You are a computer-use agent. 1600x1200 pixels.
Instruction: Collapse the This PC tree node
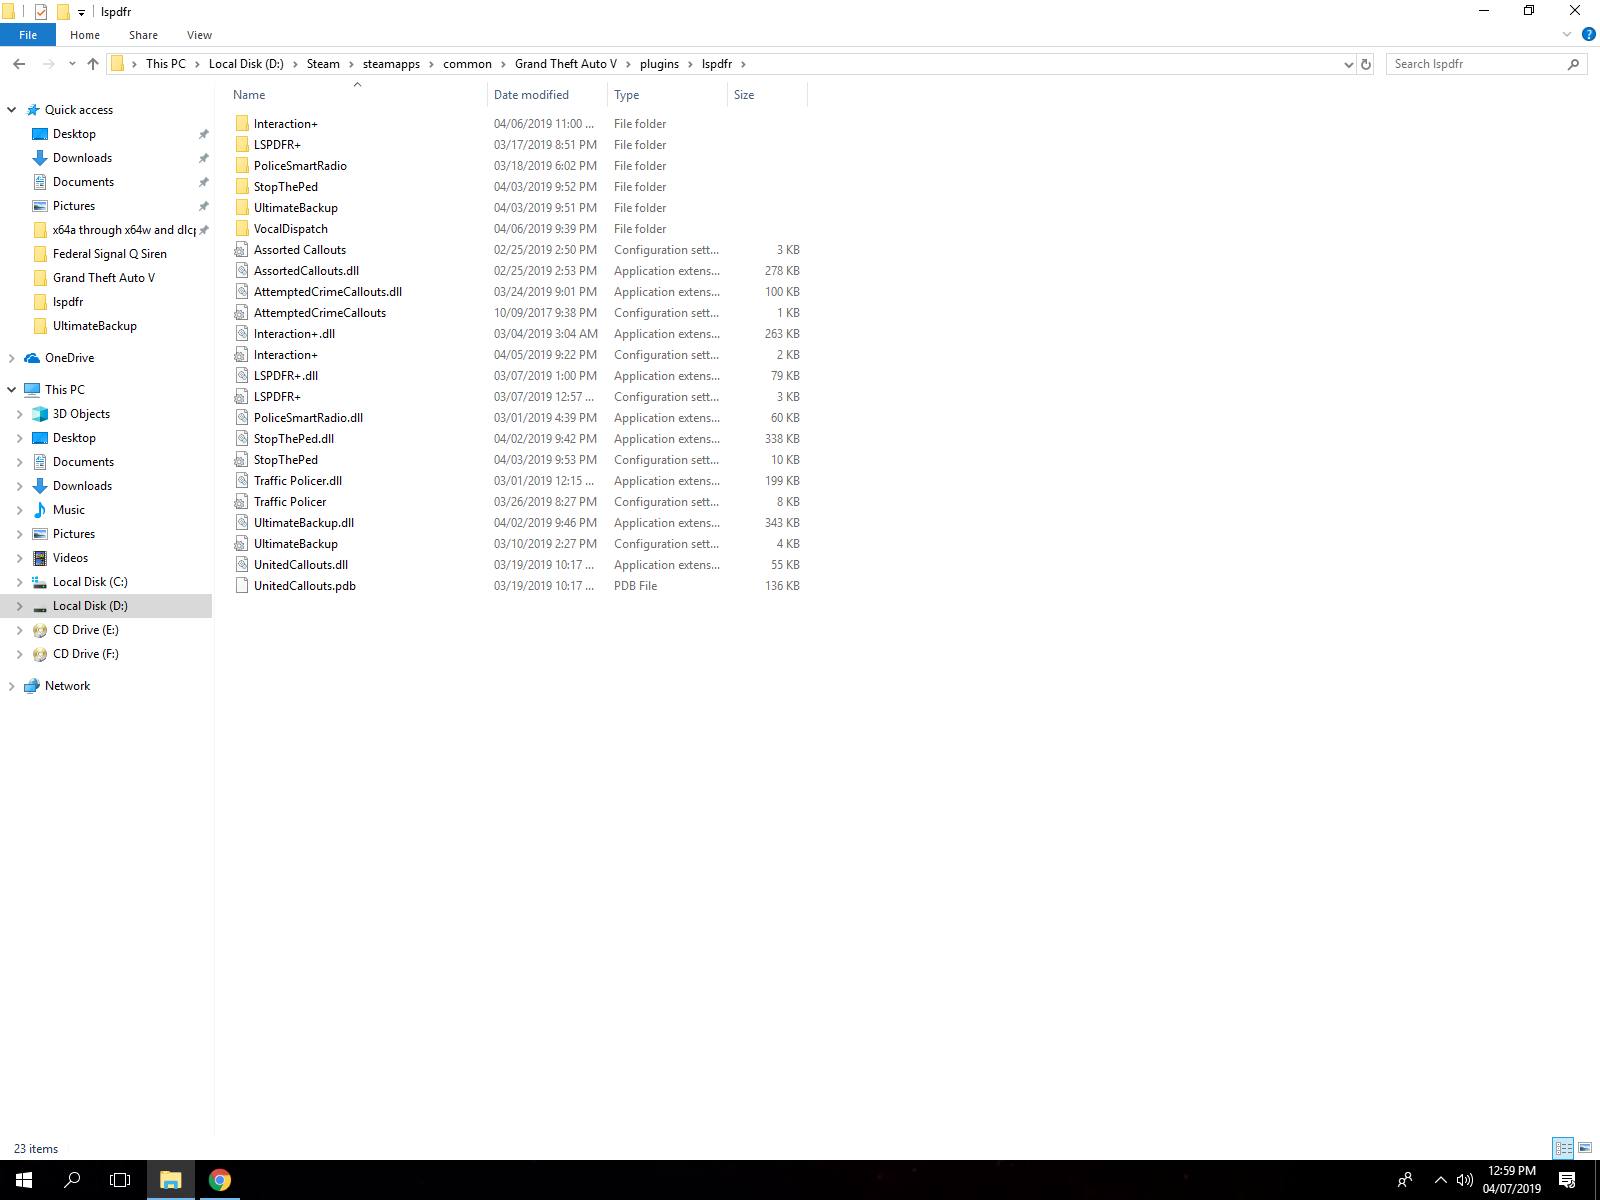click(x=11, y=390)
